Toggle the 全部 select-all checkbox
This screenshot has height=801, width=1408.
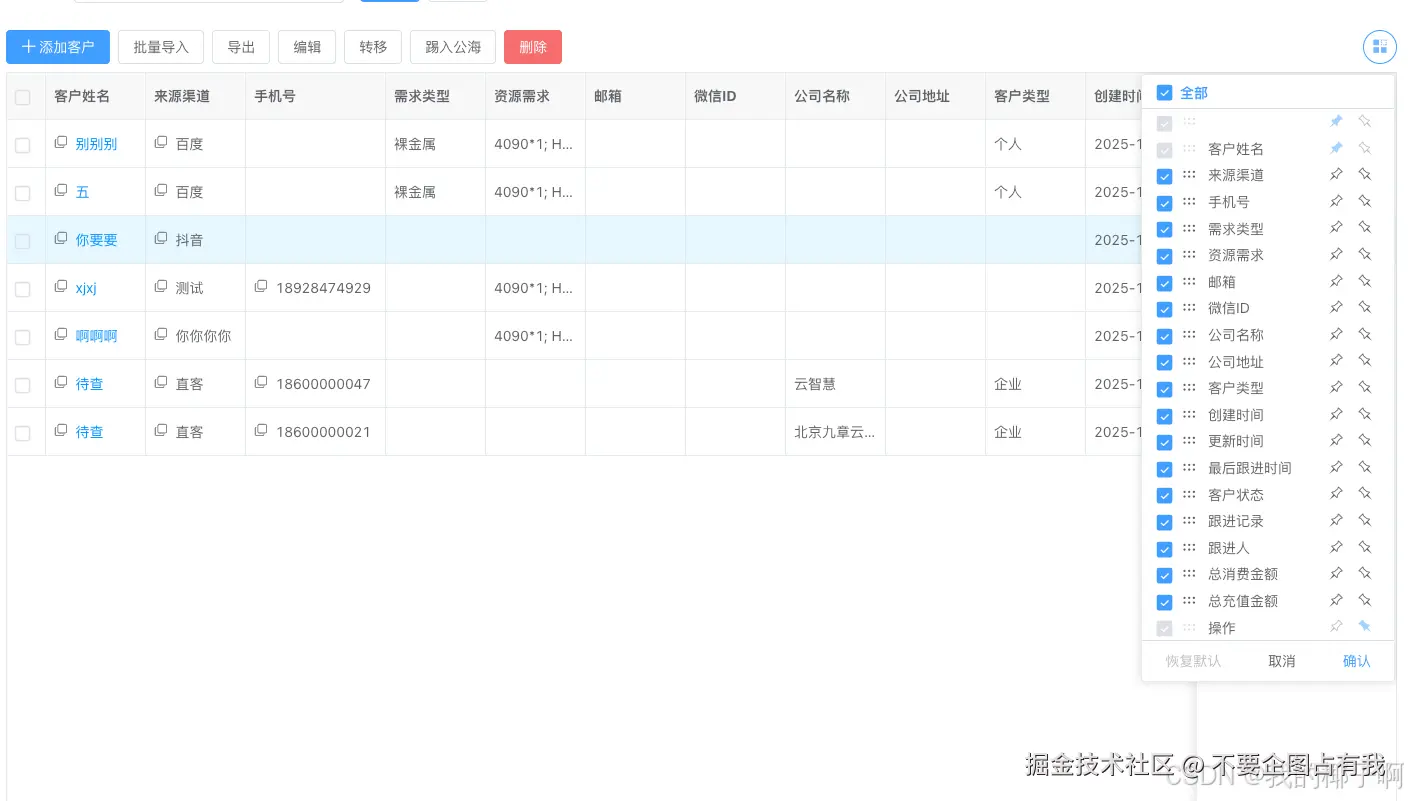[1164, 92]
